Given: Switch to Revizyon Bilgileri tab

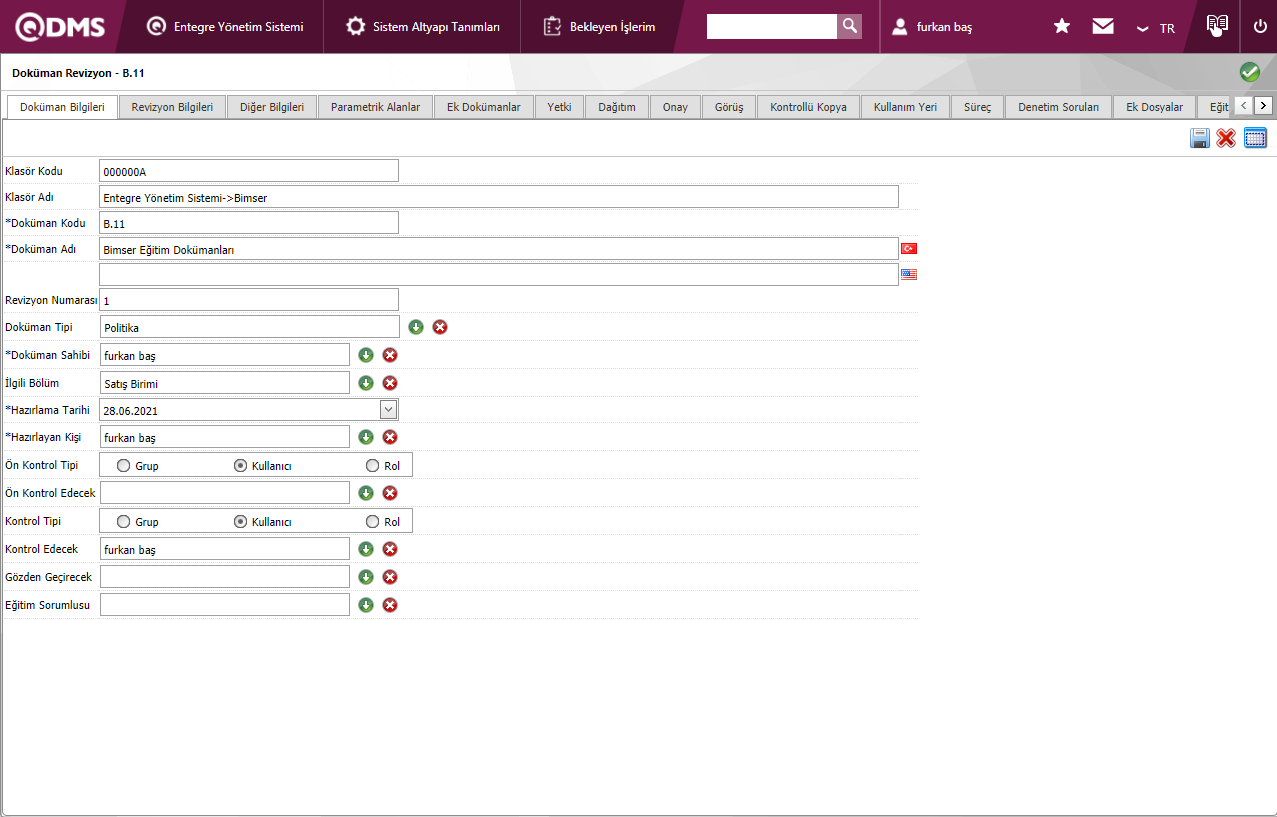Looking at the screenshot, I should click(x=172, y=107).
